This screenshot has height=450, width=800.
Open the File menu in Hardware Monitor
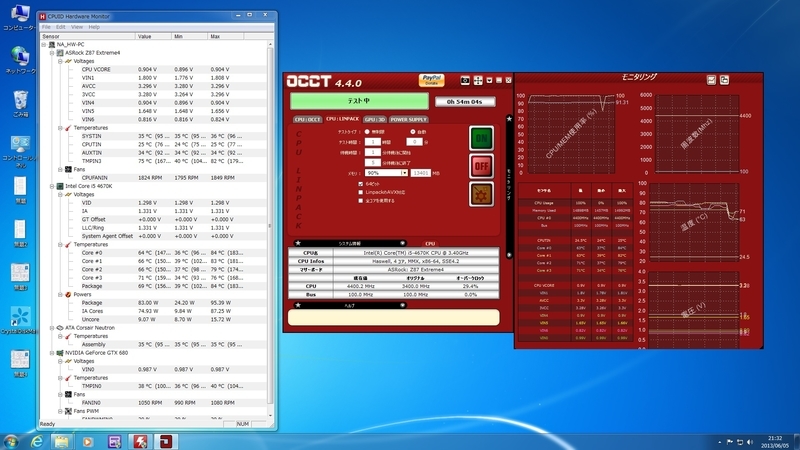pyautogui.click(x=46, y=27)
